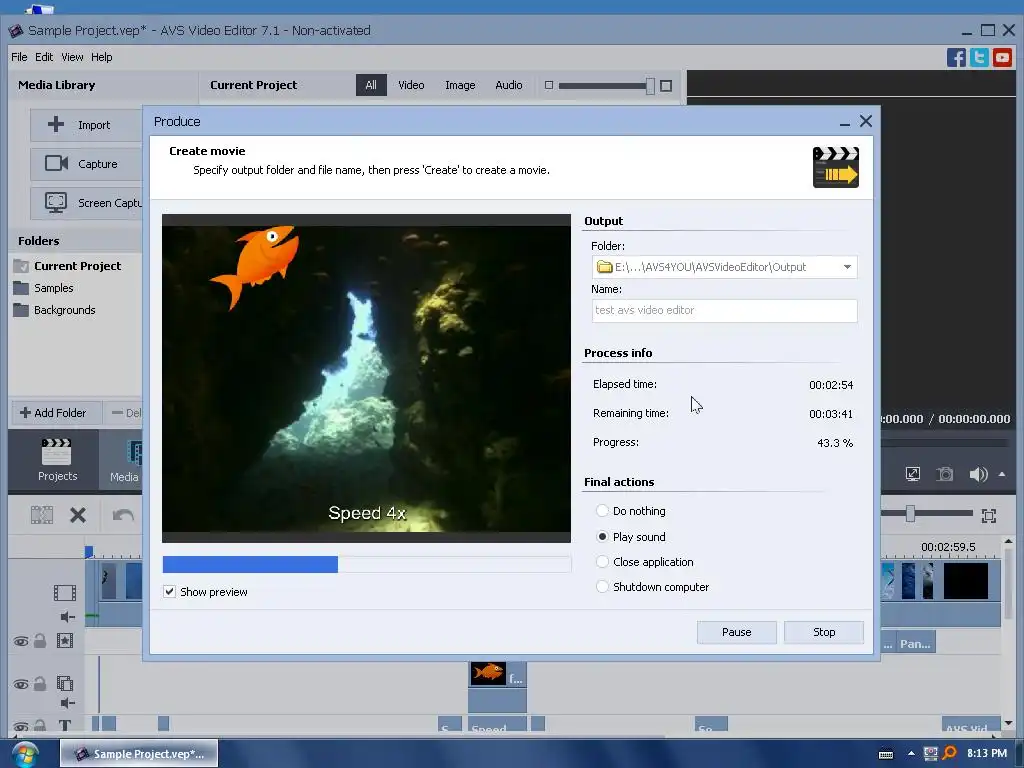Click the volume speaker icon in player
This screenshot has width=1024, height=768.
coord(978,474)
